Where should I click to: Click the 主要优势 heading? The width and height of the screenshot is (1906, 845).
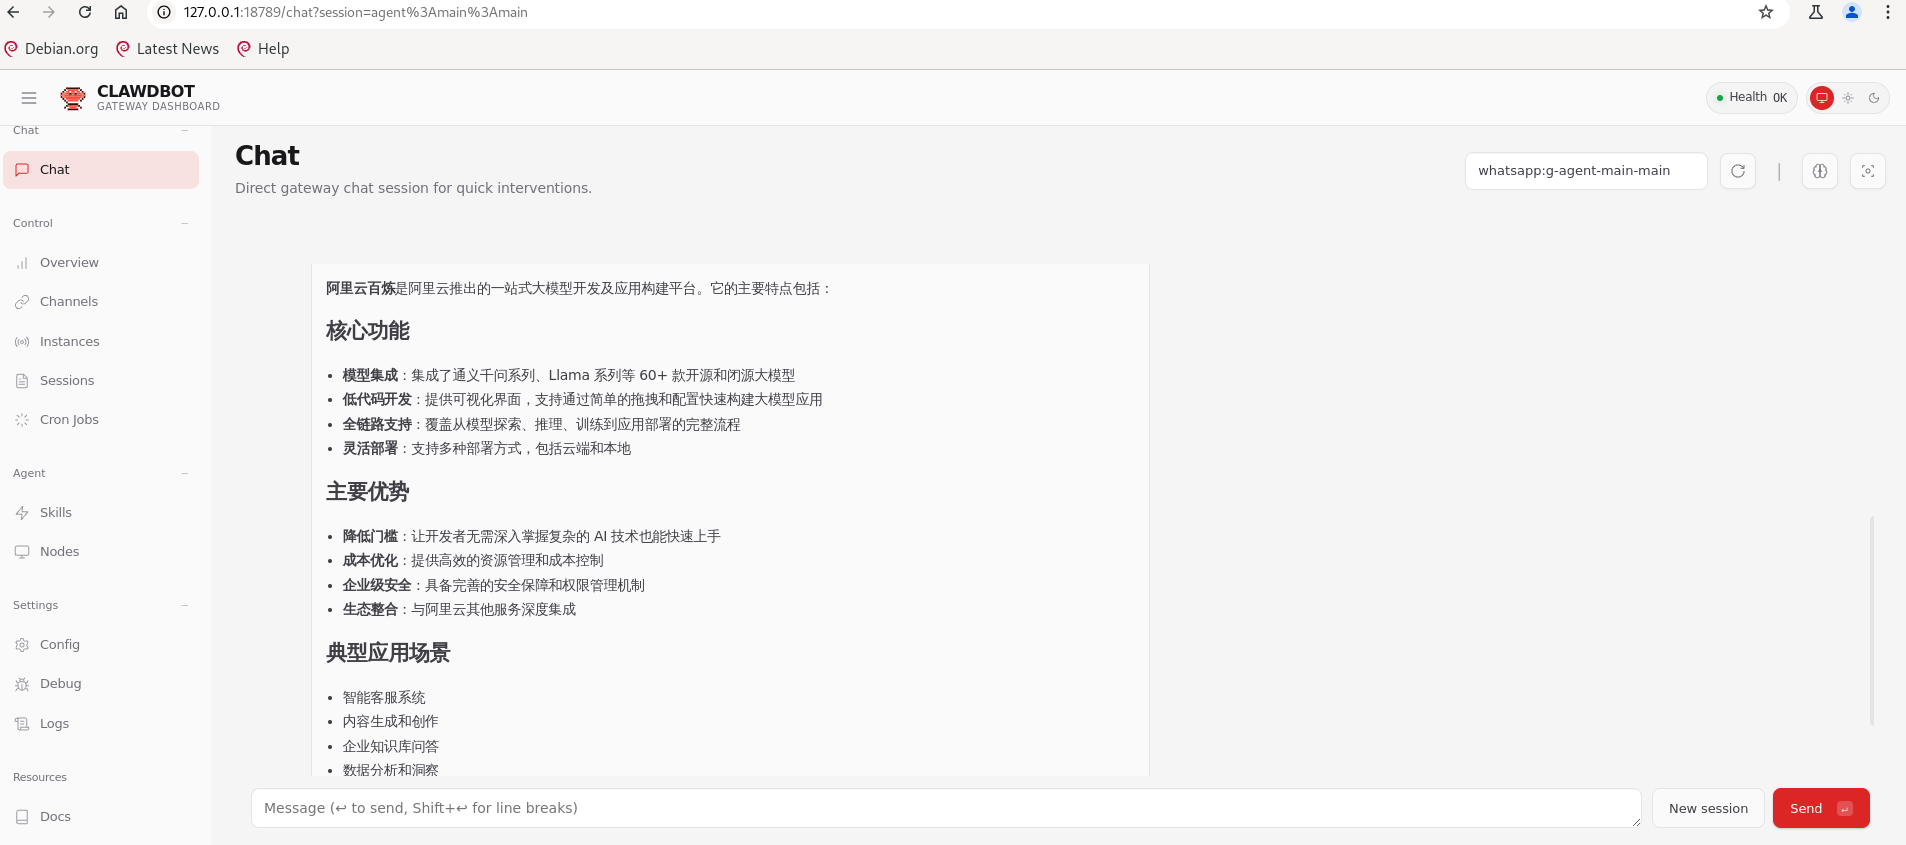368,492
